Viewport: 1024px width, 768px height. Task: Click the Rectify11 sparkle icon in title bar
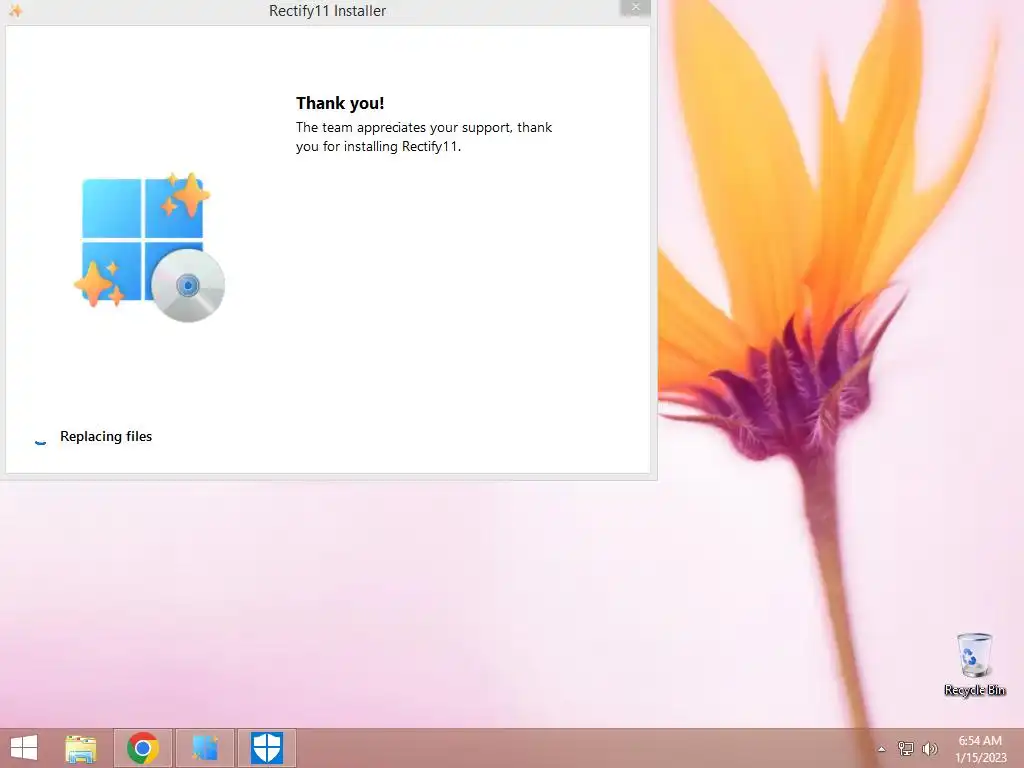pyautogui.click(x=15, y=10)
